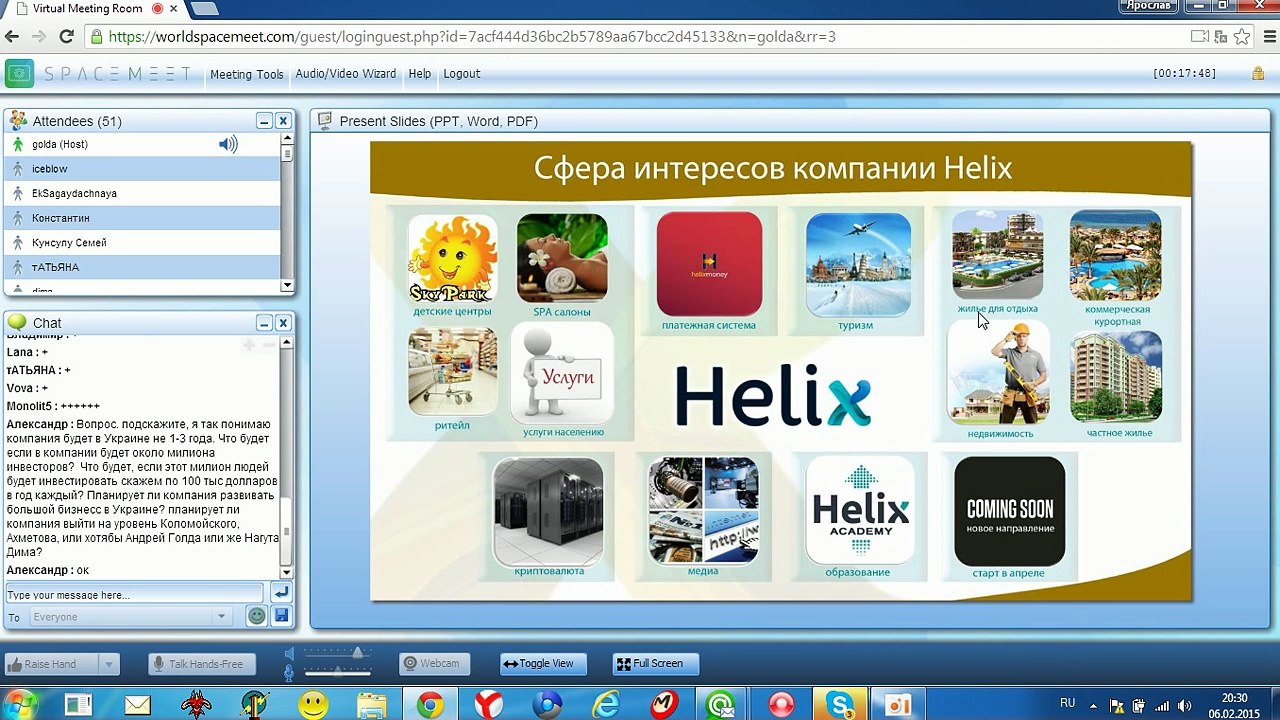This screenshot has width=1280, height=720.
Task: Select attendee iceblow in the list
Action: (x=142, y=169)
